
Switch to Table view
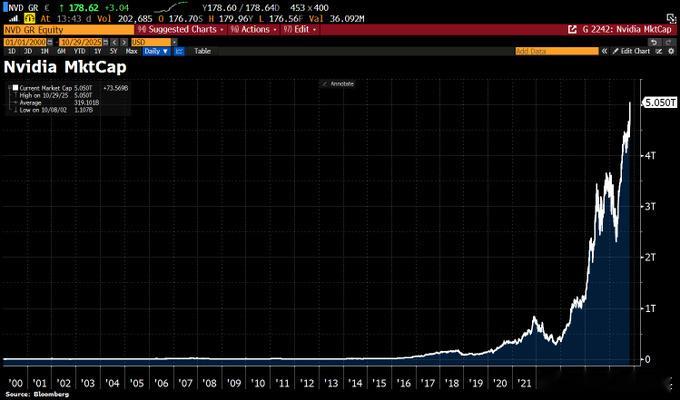202,51
